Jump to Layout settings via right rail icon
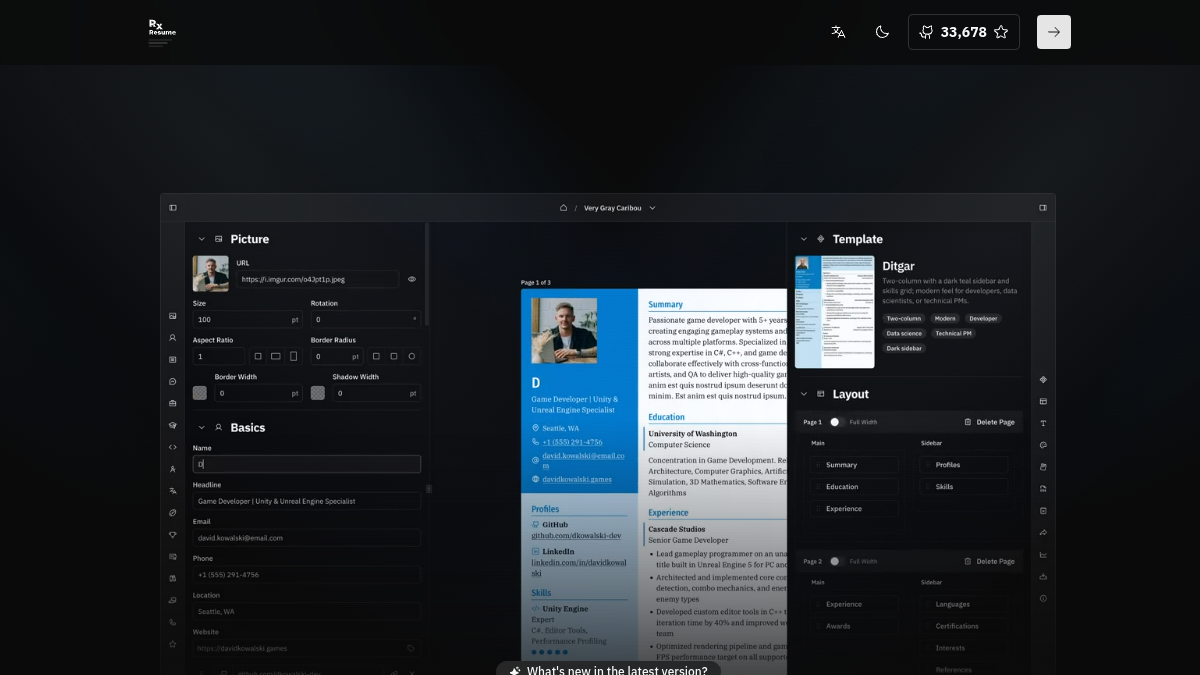Image resolution: width=1200 pixels, height=675 pixels. point(1043,401)
